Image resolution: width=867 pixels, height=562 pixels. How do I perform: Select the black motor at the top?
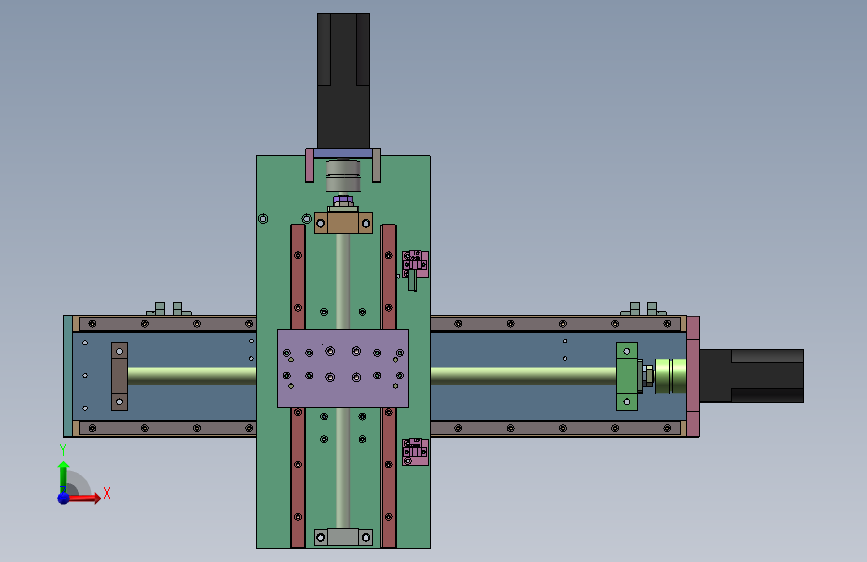(343, 81)
